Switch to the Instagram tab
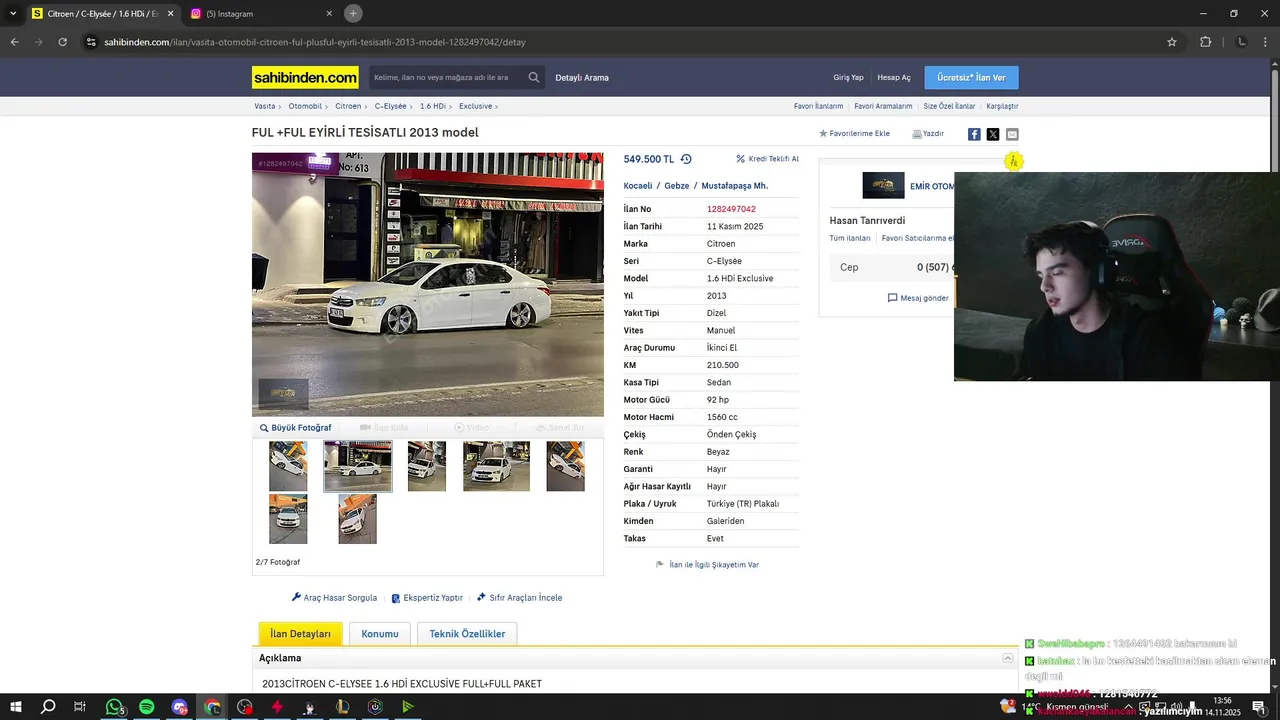Image resolution: width=1280 pixels, height=720 pixels. tap(262, 14)
